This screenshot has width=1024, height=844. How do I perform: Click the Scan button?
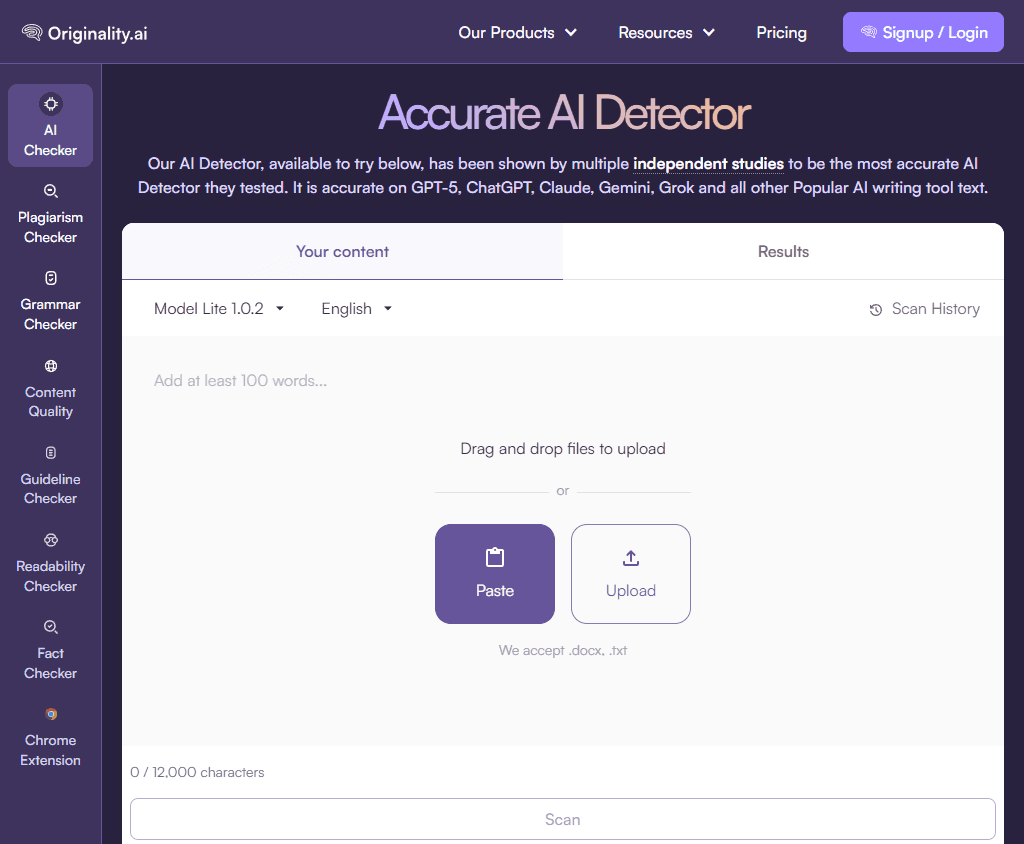tap(562, 819)
